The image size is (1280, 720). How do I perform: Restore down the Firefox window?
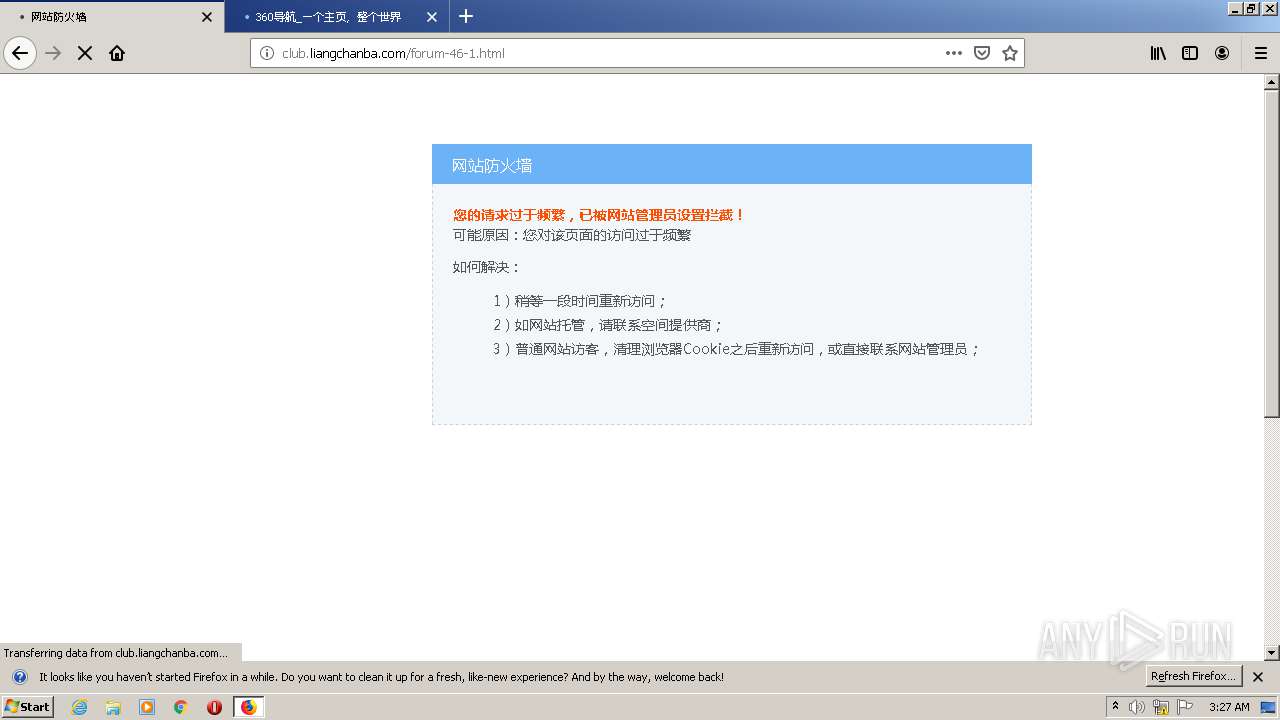1252,8
